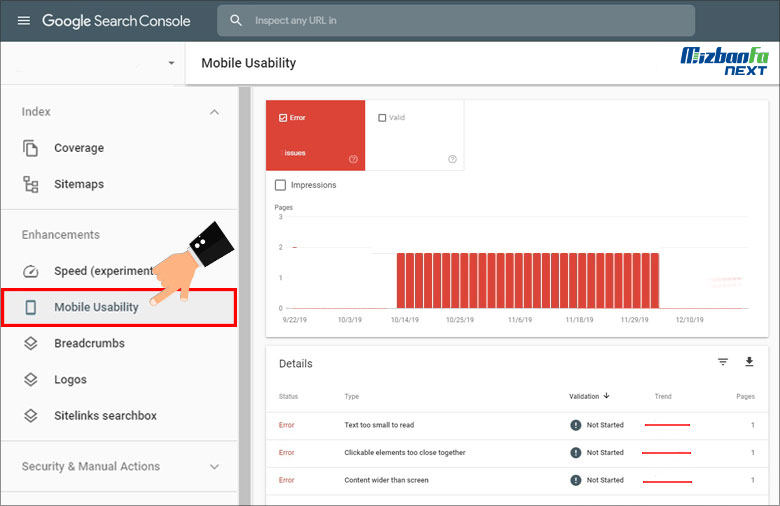Click the Sitemaps icon in sidebar
Viewport: 780px width, 506px height.
pos(30,184)
